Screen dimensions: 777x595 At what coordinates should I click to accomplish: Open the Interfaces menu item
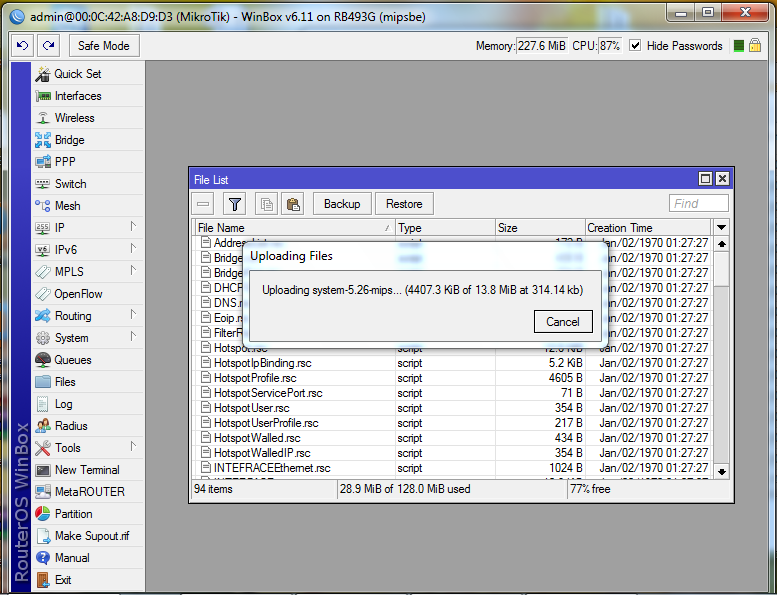(89, 96)
